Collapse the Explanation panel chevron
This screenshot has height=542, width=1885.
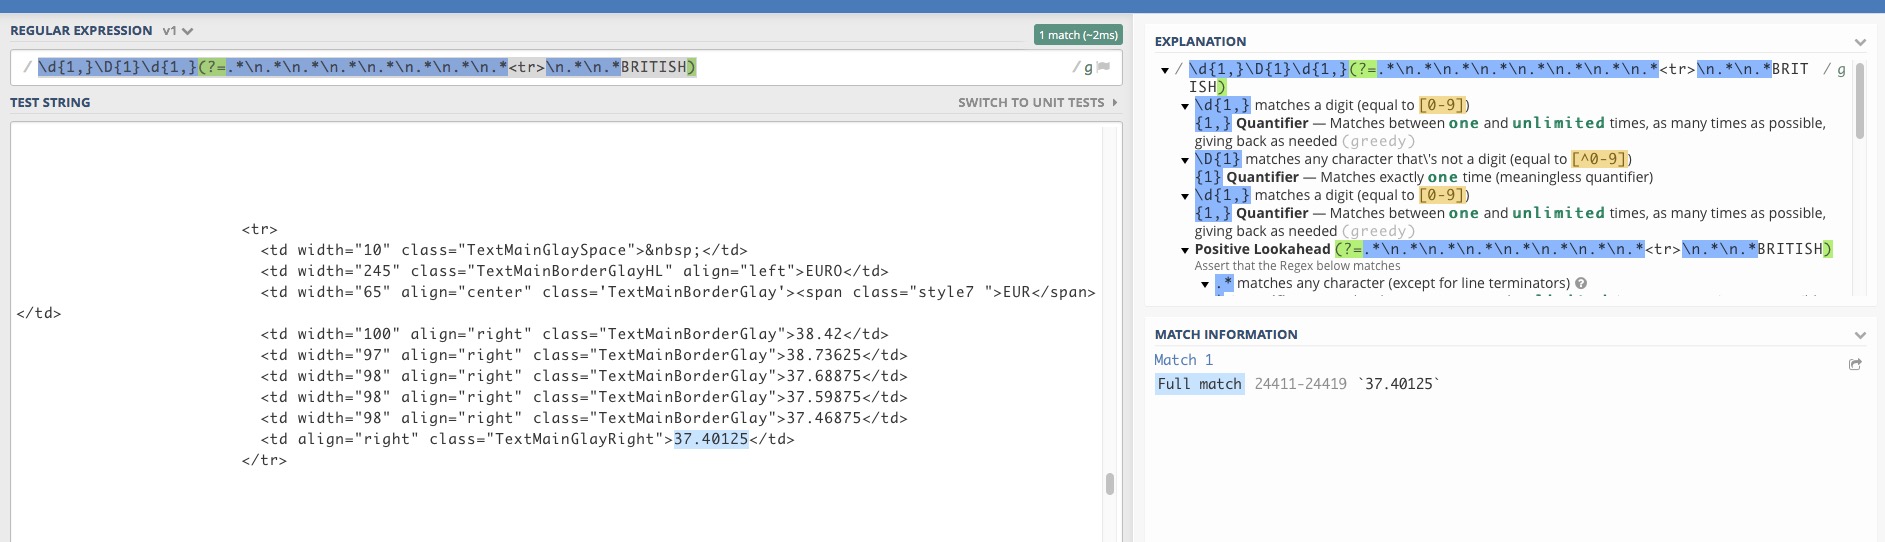coord(1860,42)
